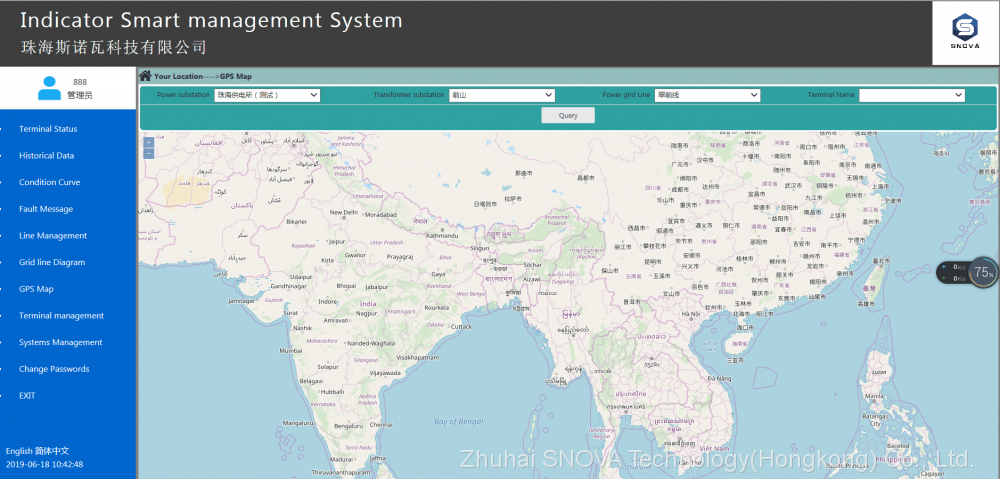Click the network speed indicator widget
Screen dimensions: 1000x479
(x=953, y=272)
